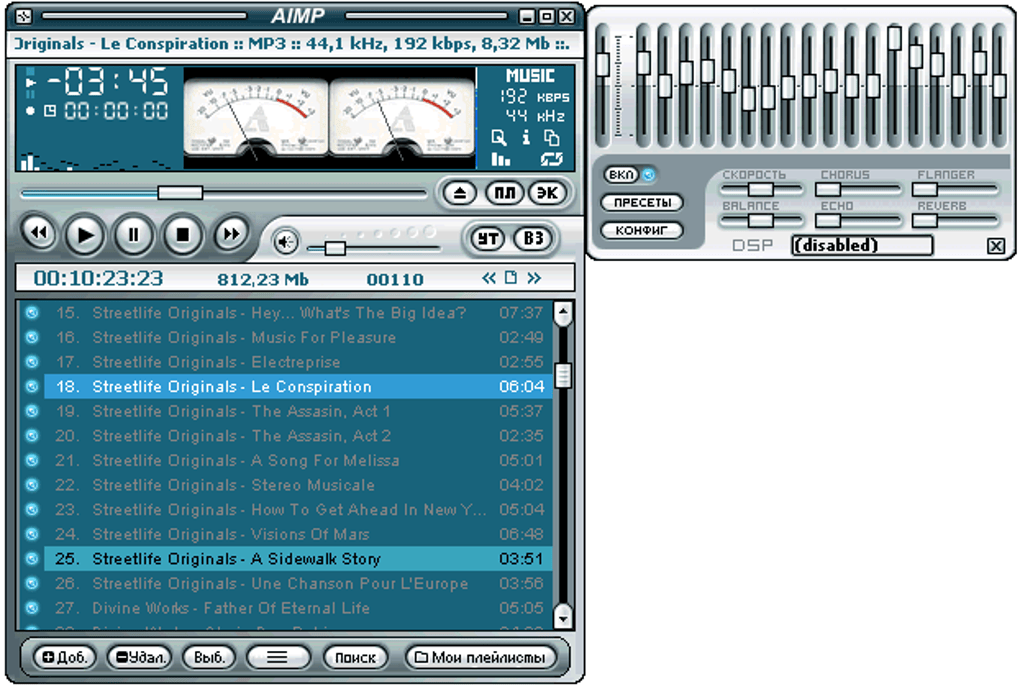Click the Выб. selection button
This screenshot has width=1020, height=689.
[209, 657]
